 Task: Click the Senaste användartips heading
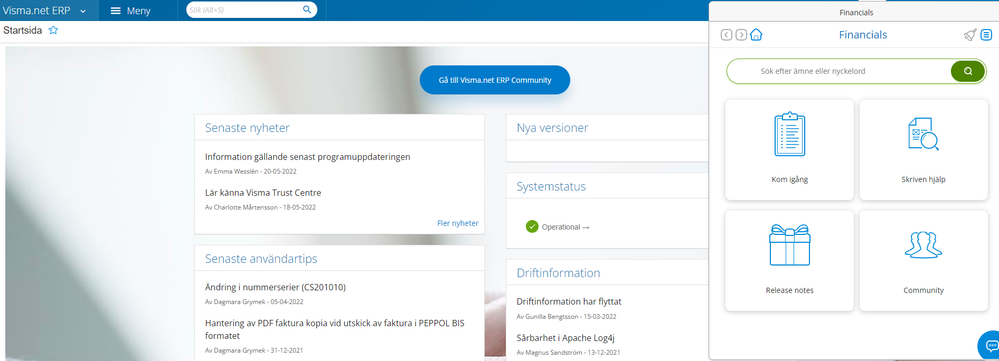pyautogui.click(x=261, y=258)
